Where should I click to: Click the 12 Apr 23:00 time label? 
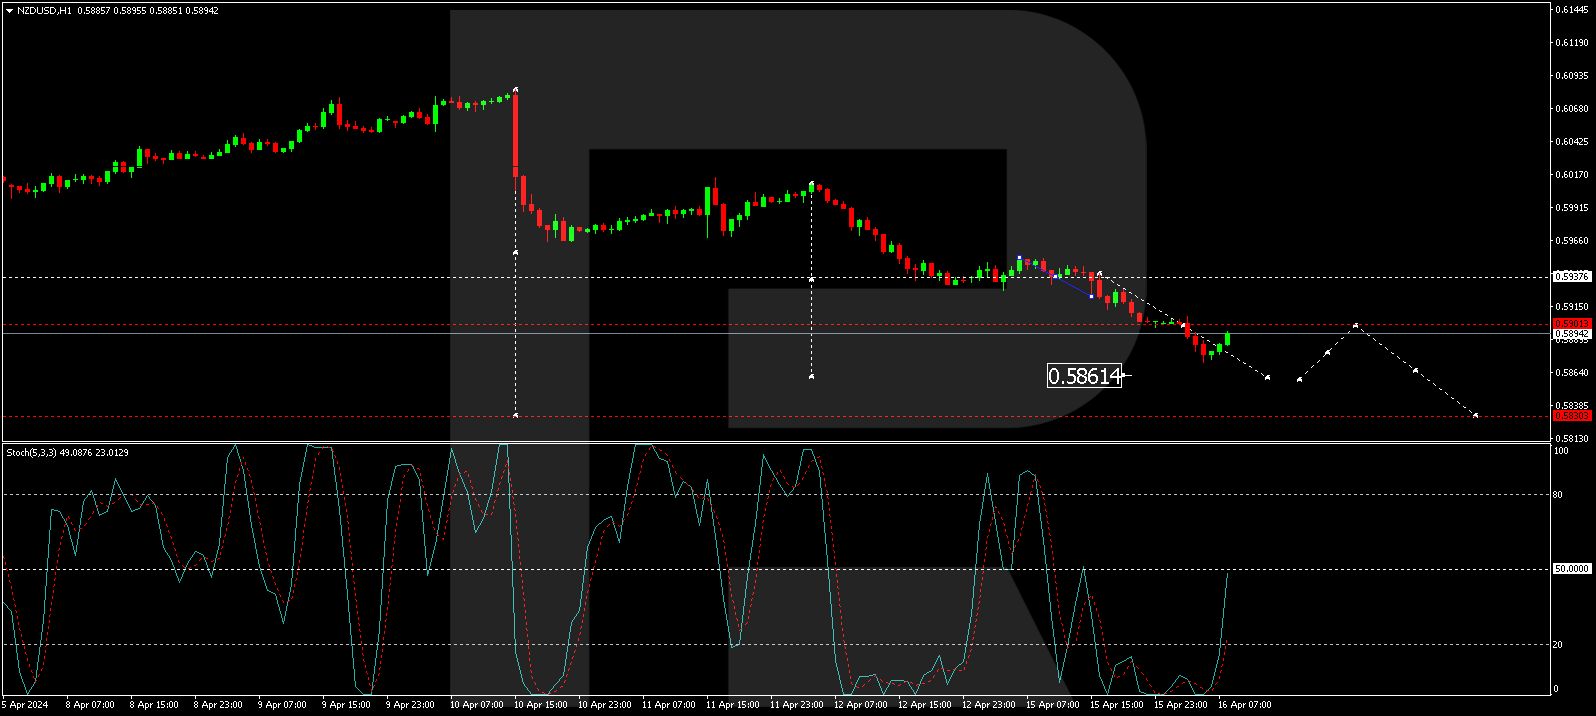988,705
